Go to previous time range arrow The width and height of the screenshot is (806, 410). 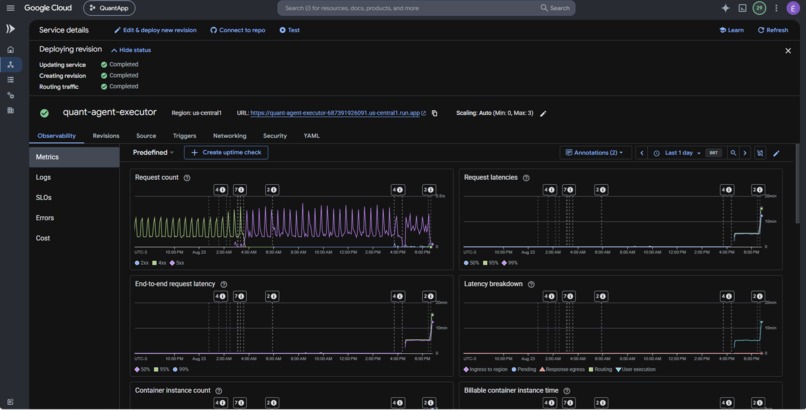[x=642, y=153]
